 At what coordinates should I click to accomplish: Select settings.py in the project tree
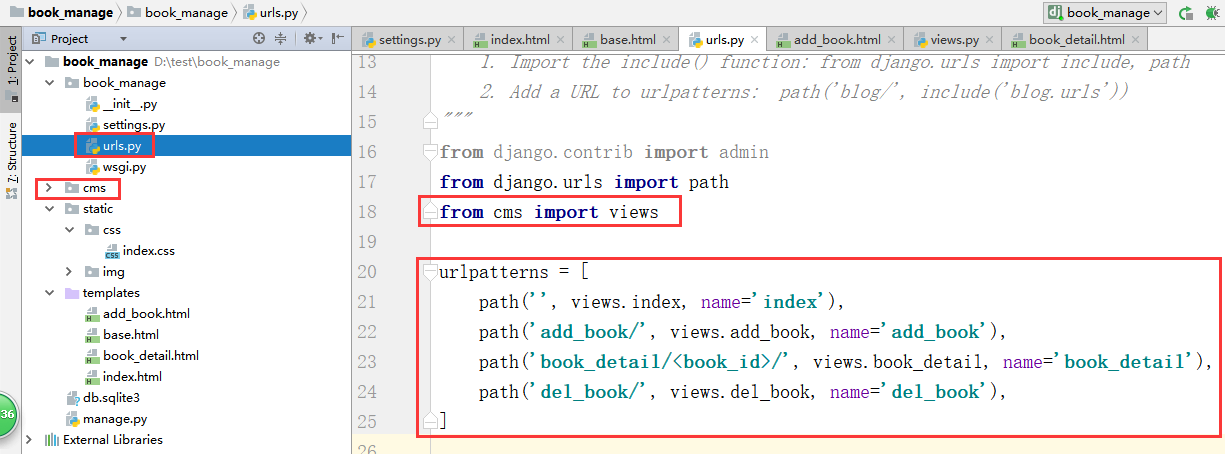click(125, 125)
